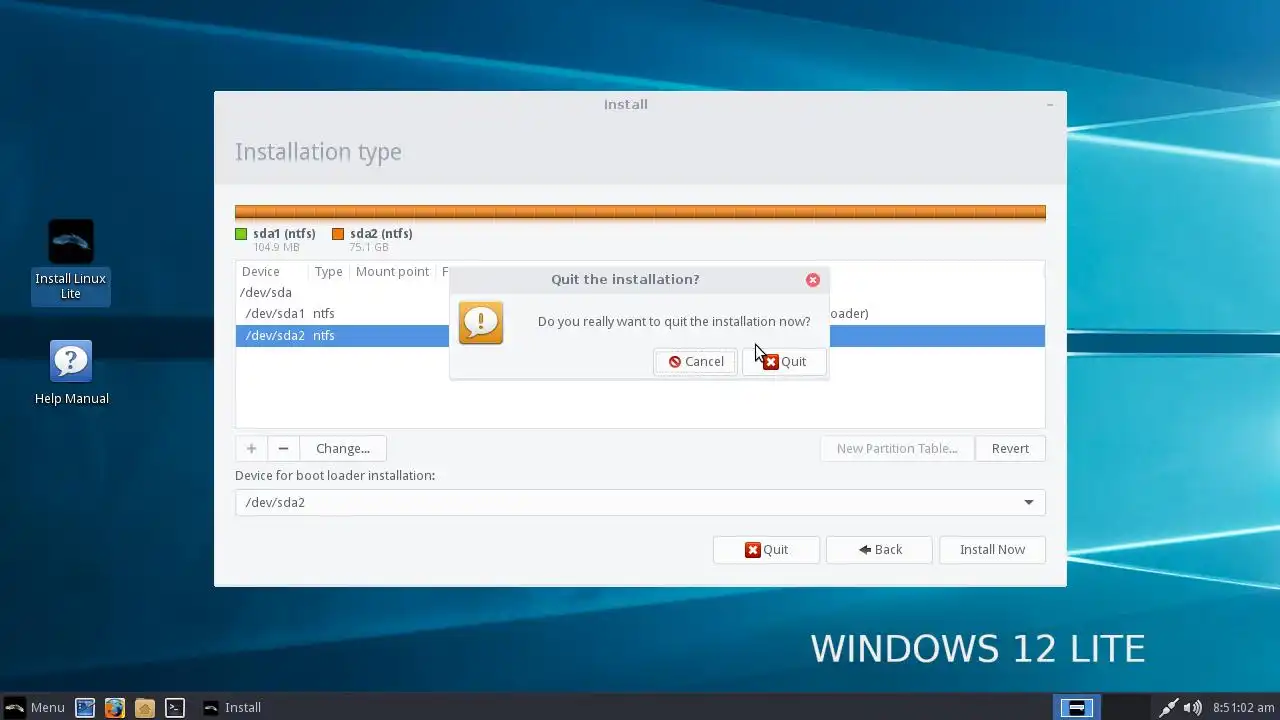Select the /dev/sda1 ntfs row
Image resolution: width=1280 pixels, height=720 pixels.
pos(640,313)
